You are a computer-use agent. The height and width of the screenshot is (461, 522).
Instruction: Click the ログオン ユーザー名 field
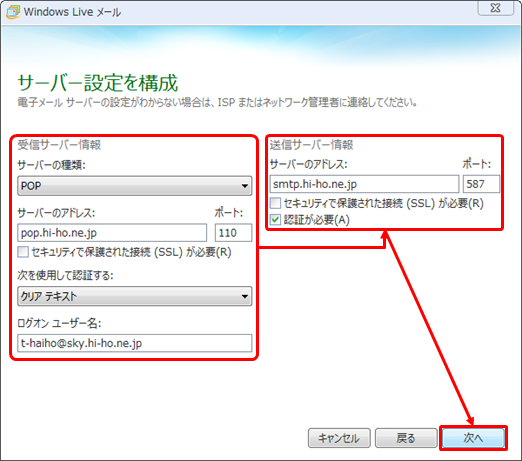(x=135, y=343)
